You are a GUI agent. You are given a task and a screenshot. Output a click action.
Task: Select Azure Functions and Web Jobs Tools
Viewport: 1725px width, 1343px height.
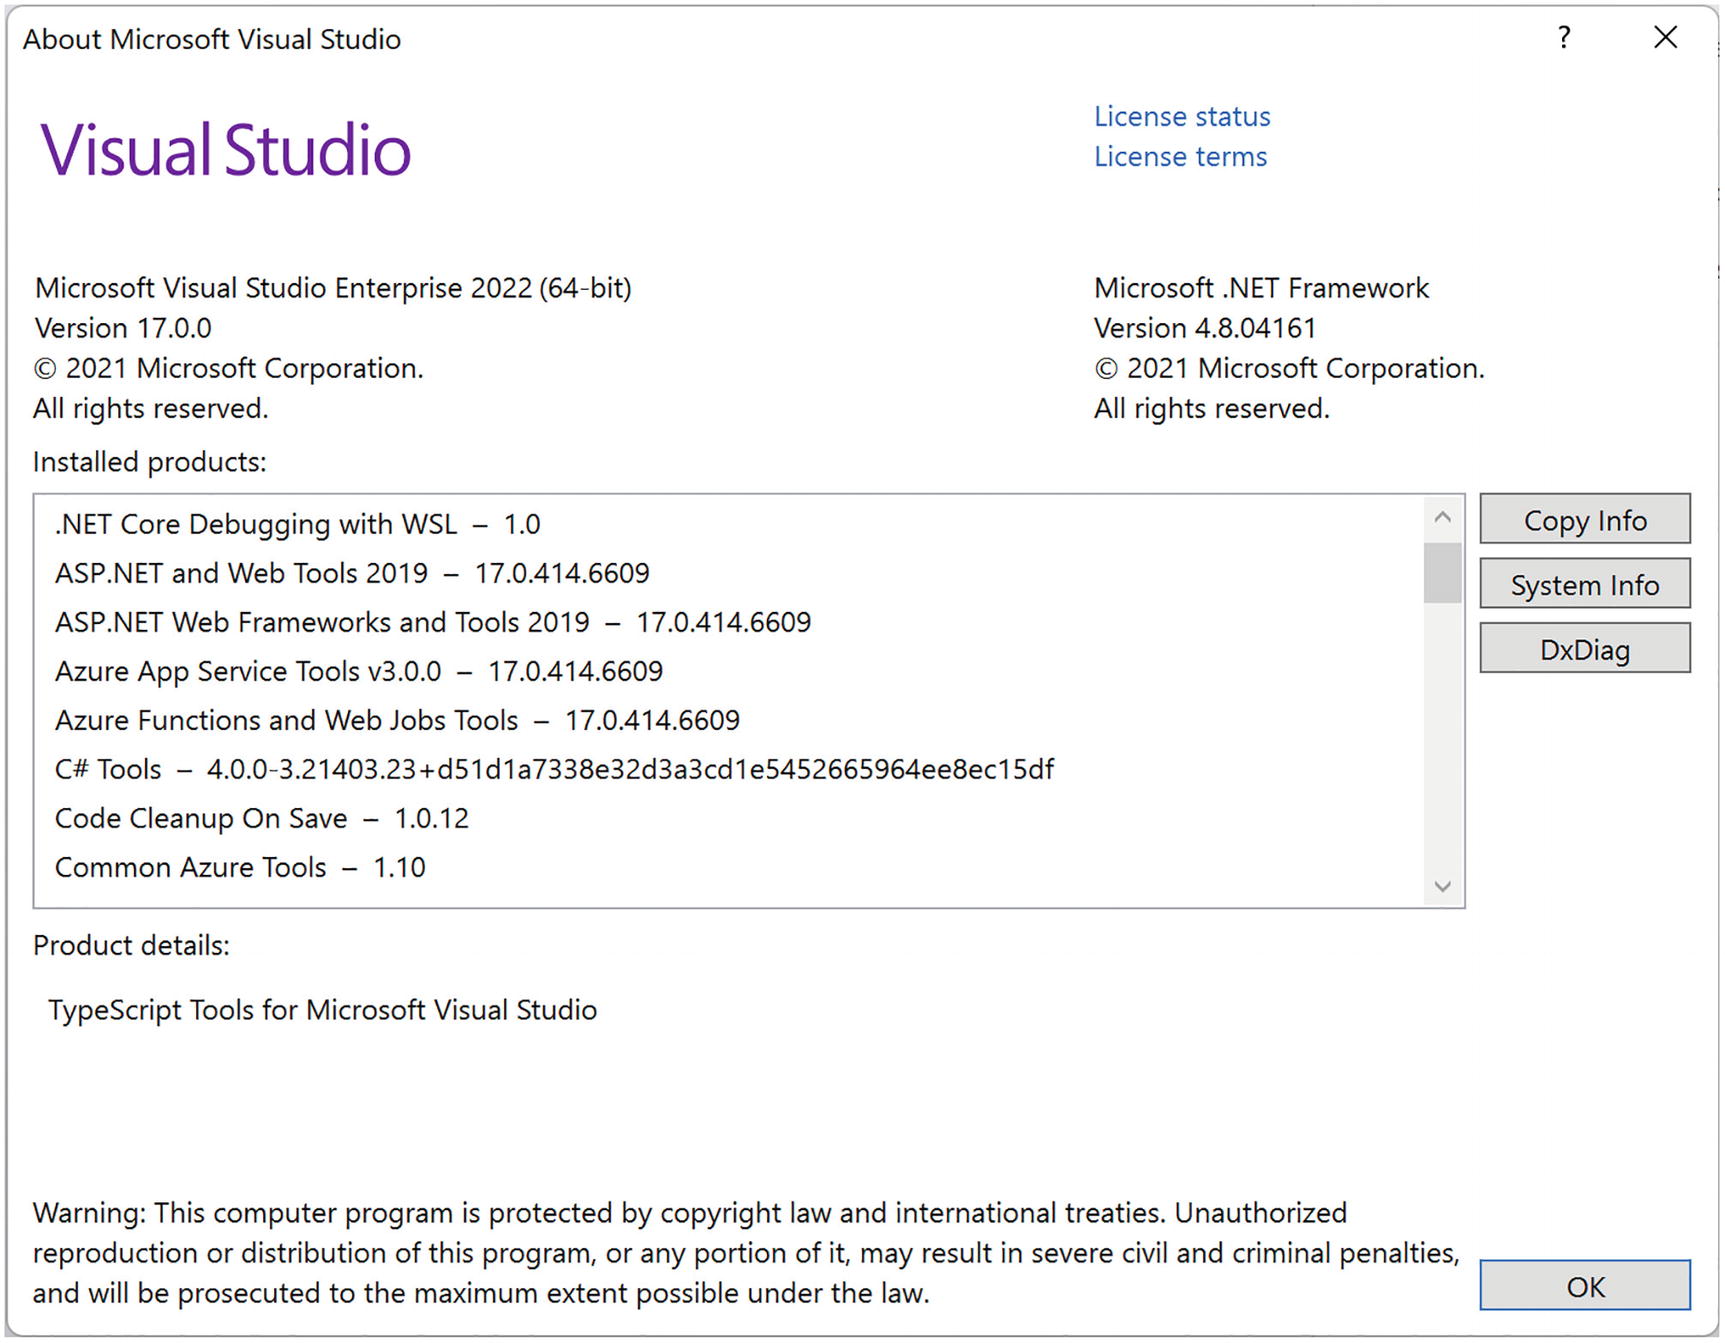[x=396, y=721]
